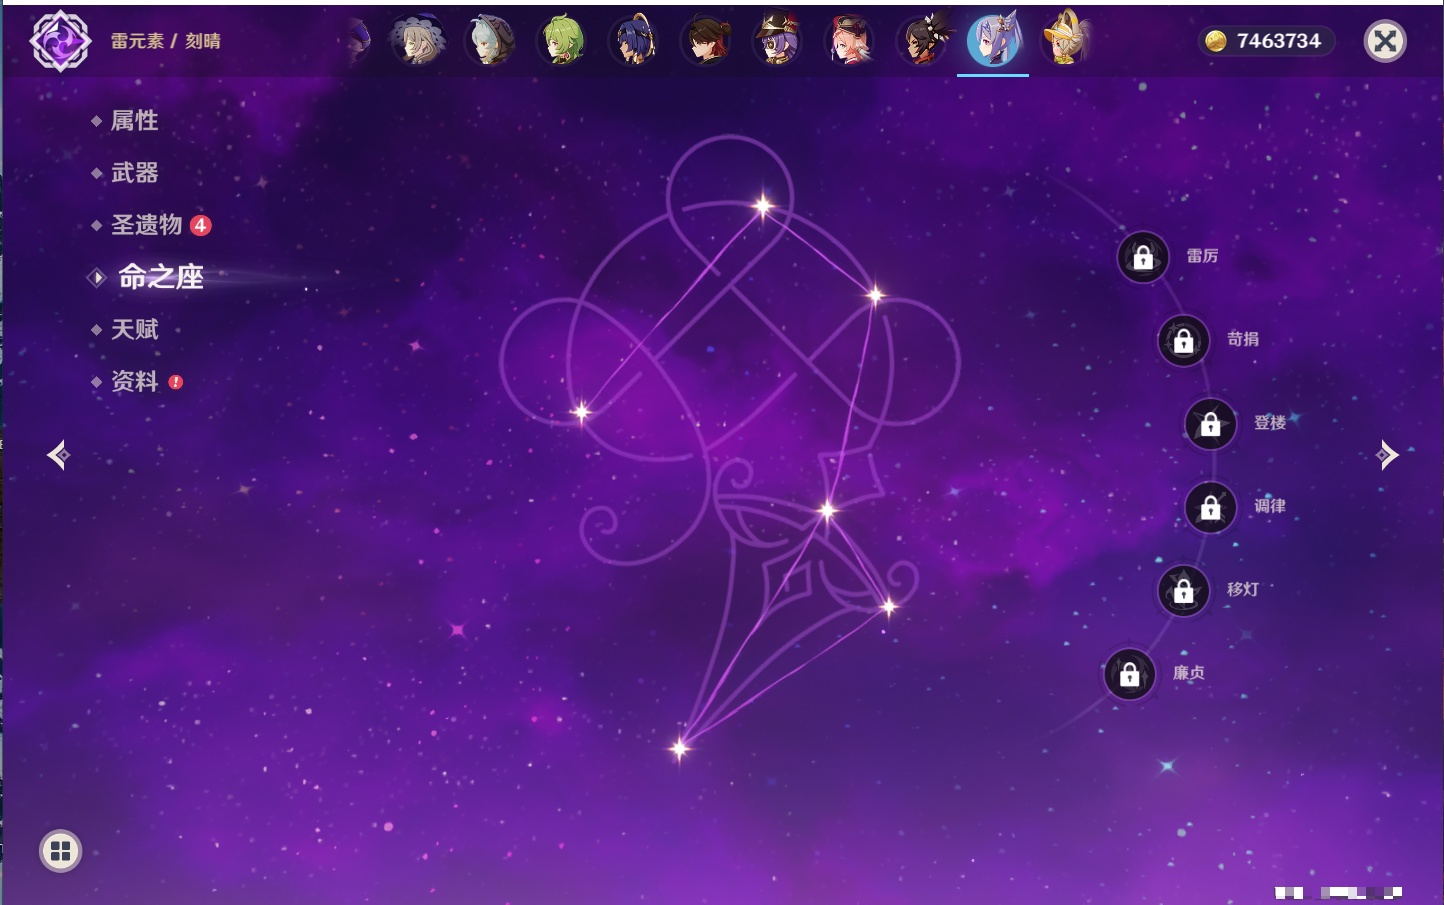Screen dimensions: 1444x905
Task: Click the bottommost constellation star
Action: coord(680,748)
